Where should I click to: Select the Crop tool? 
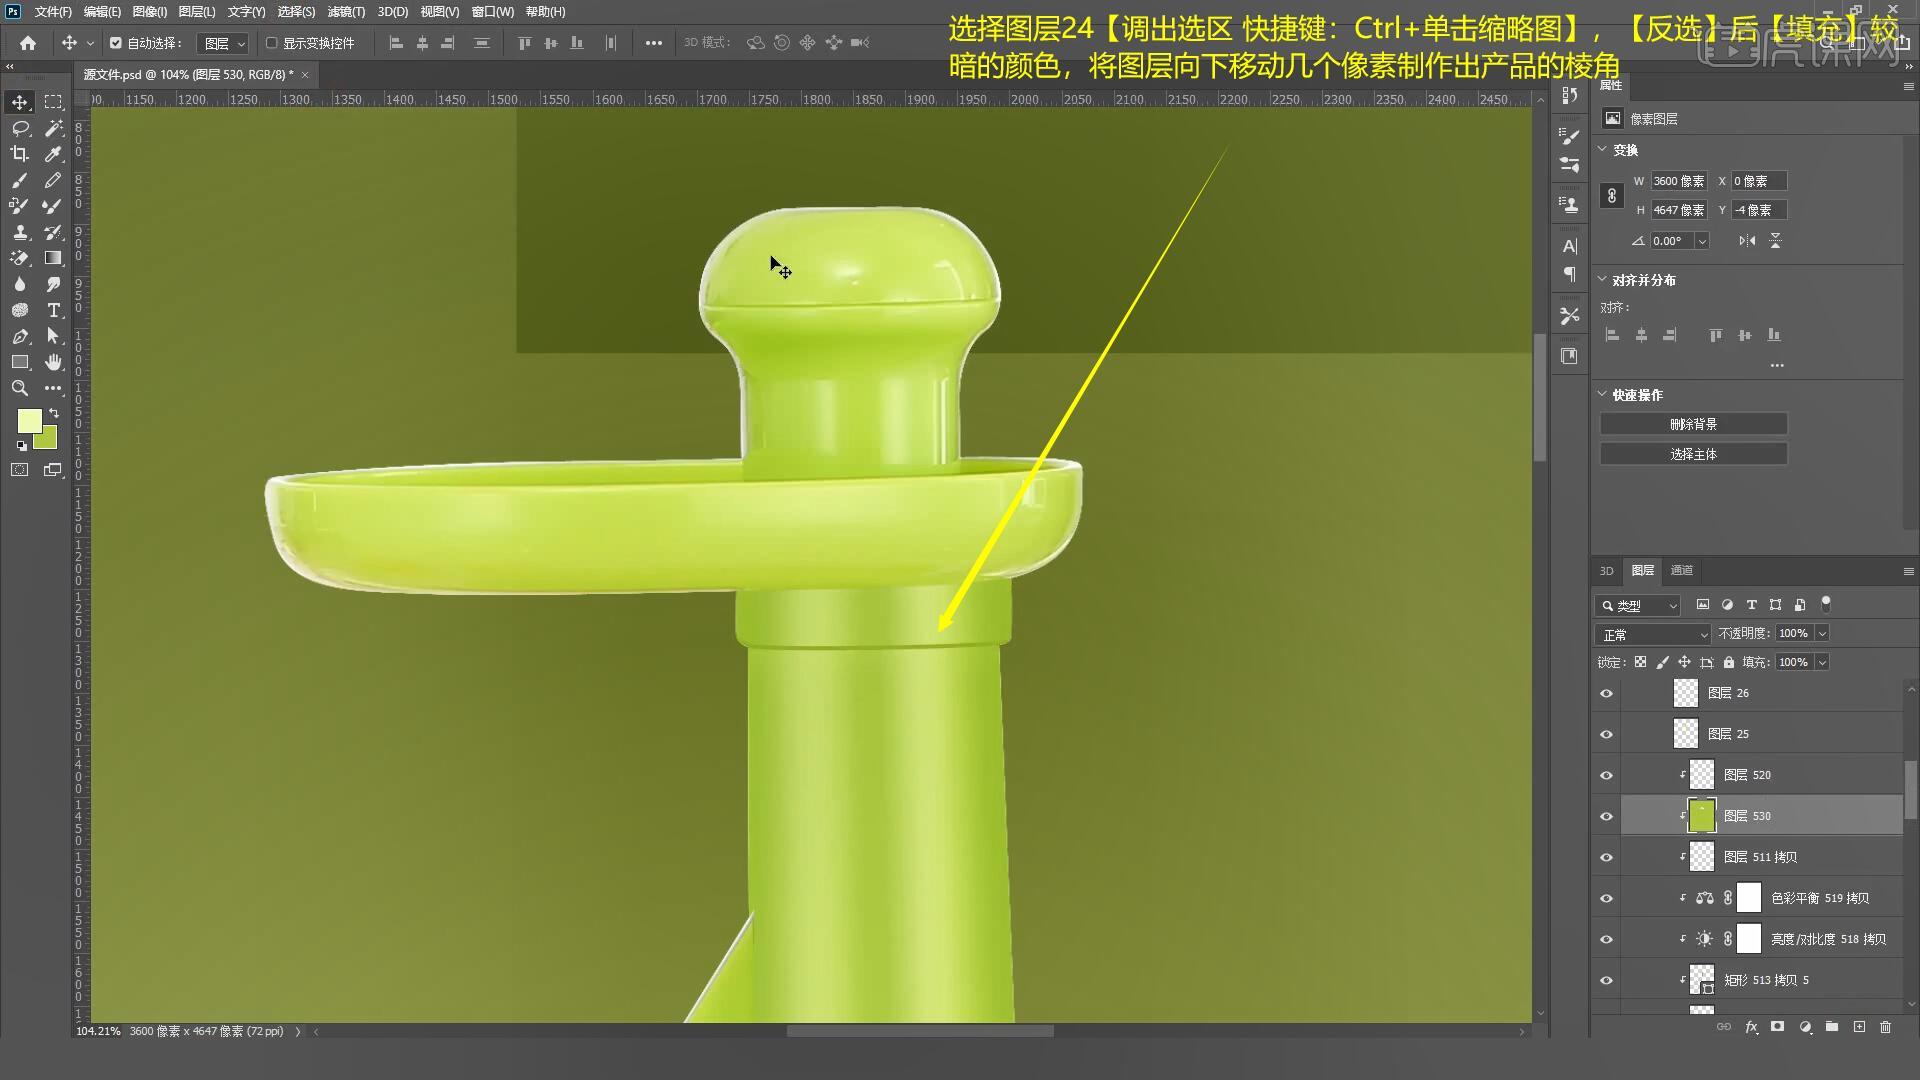point(20,154)
